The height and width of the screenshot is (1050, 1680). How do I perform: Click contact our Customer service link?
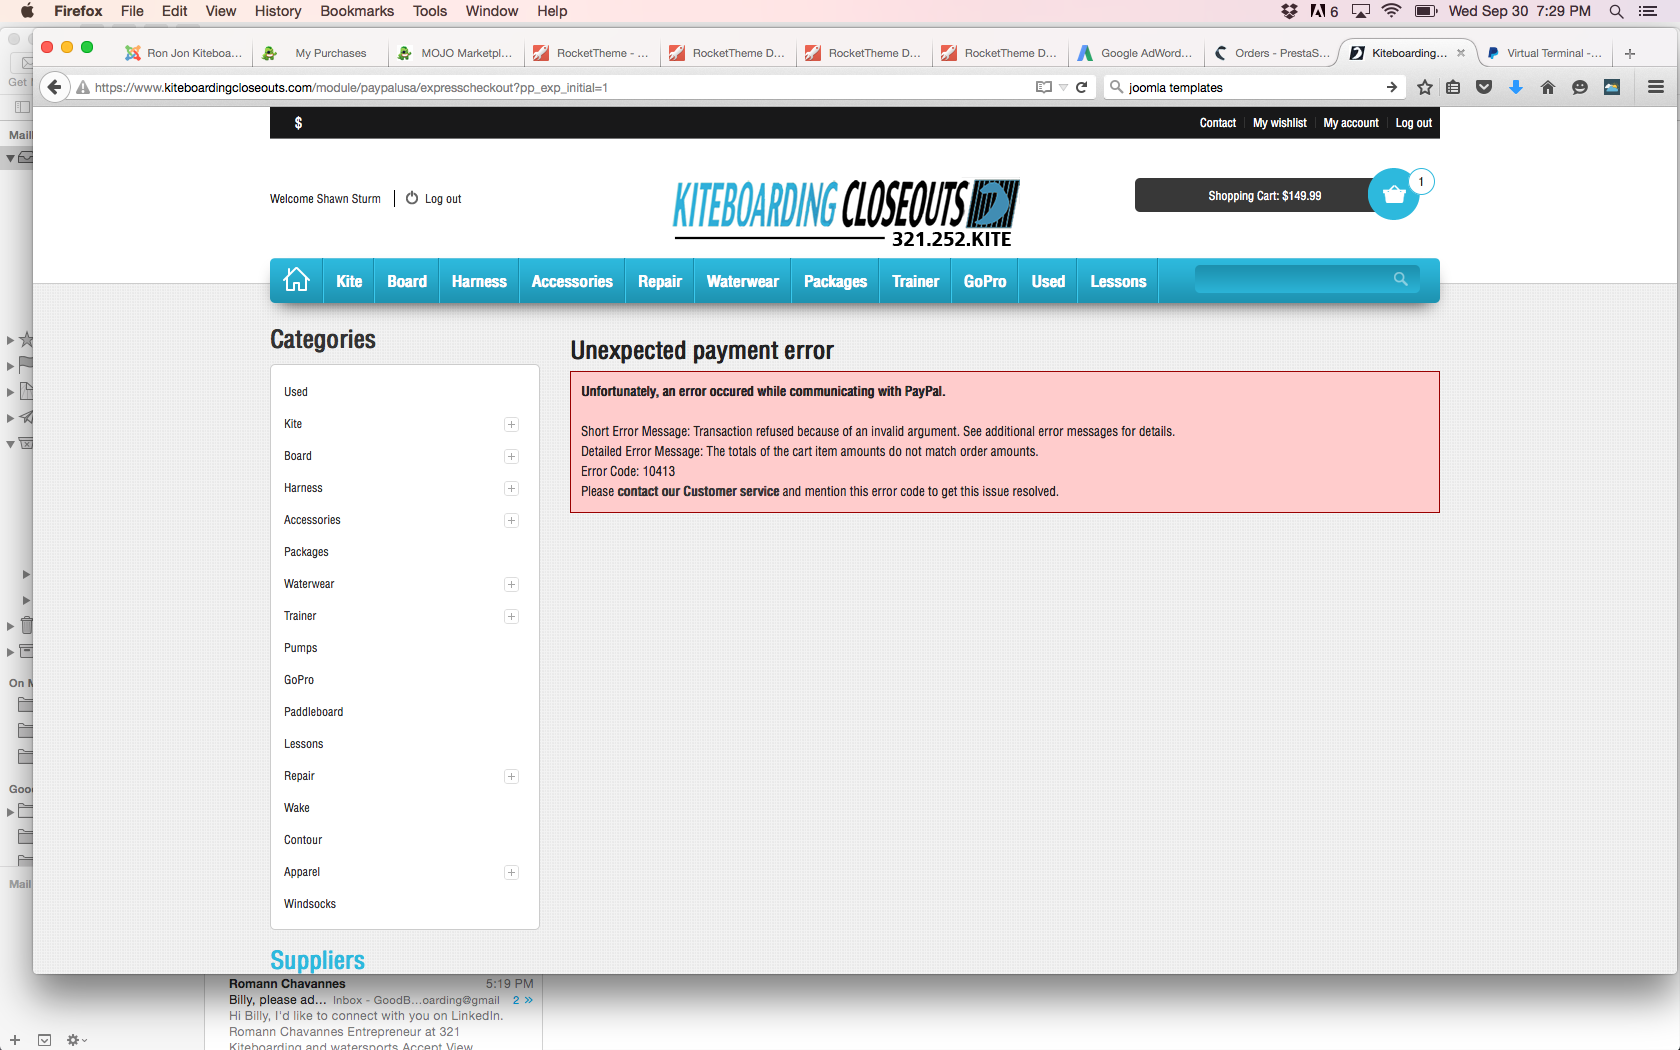pos(698,491)
